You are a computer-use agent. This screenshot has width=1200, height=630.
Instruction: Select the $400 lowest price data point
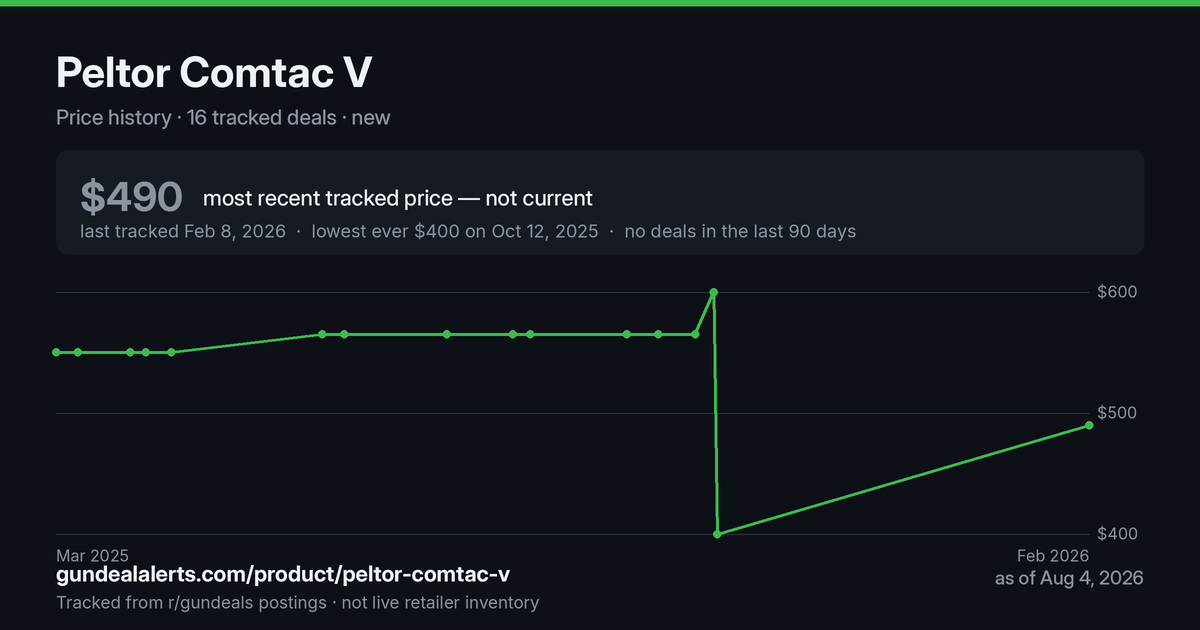(x=717, y=534)
